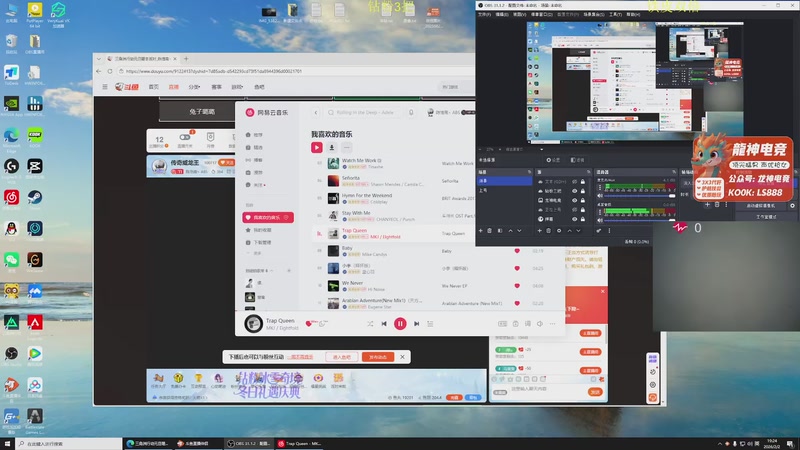Open the 工具(T) menu in OBS

[x=615, y=14]
